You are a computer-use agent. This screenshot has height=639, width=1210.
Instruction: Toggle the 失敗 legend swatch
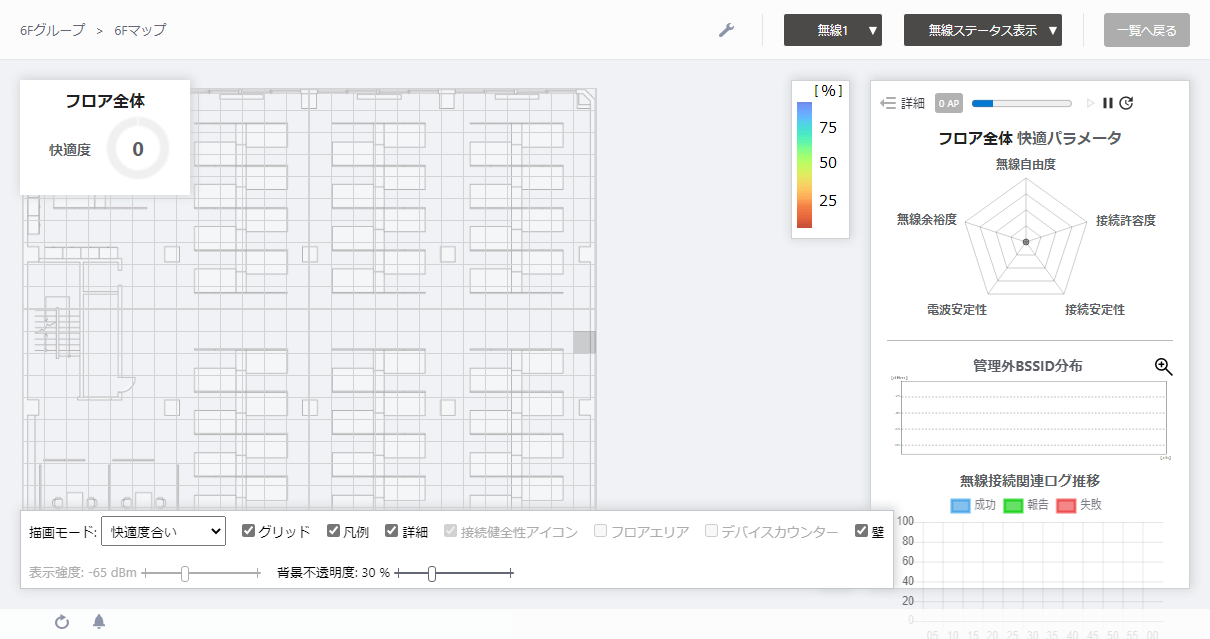pos(1067,505)
